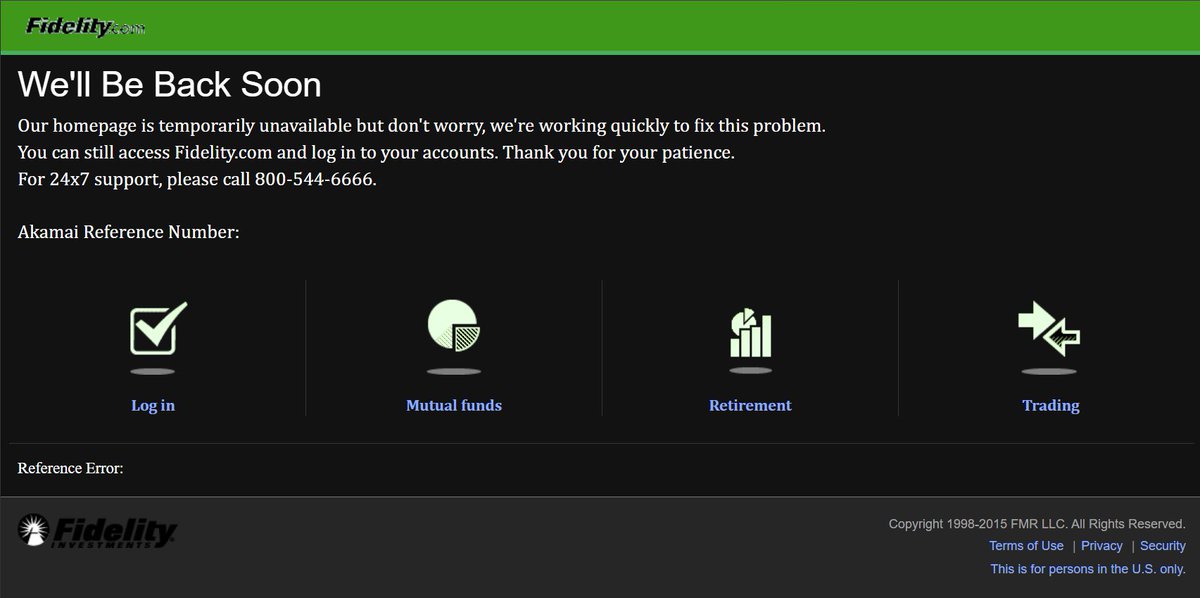Click the "You can still access Fidelity.com" sentence
Image resolution: width=1200 pixels, height=598 pixels.
point(376,154)
